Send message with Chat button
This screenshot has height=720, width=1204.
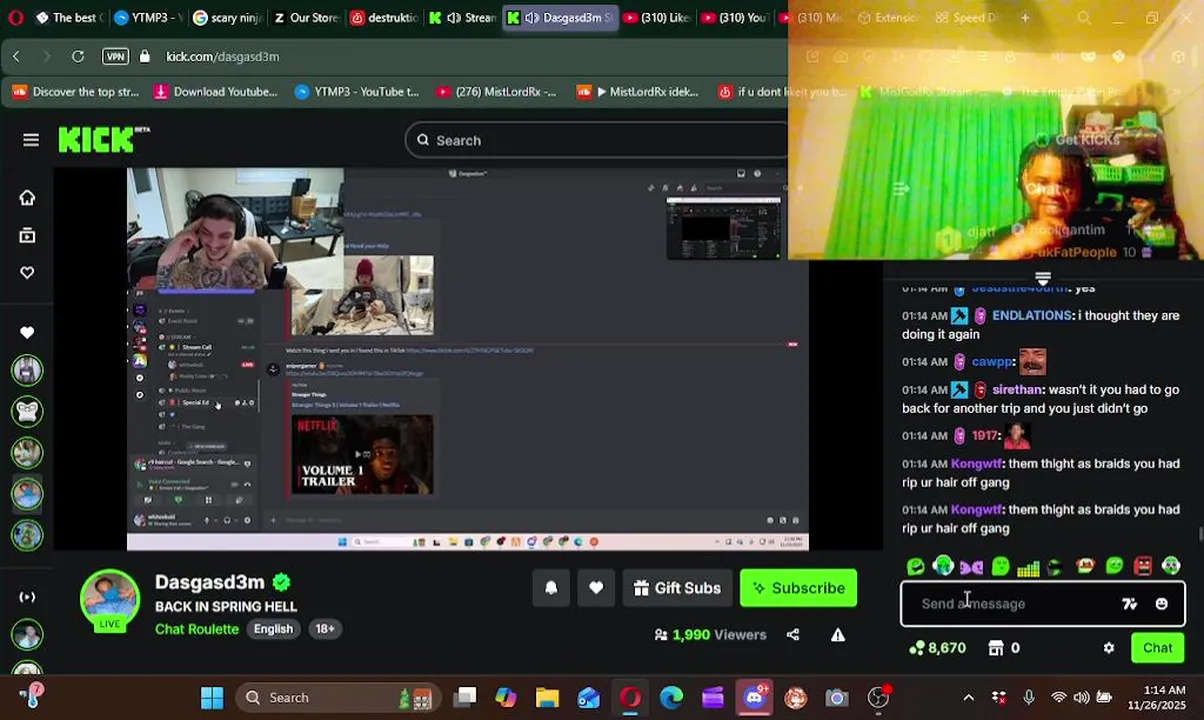(1158, 648)
